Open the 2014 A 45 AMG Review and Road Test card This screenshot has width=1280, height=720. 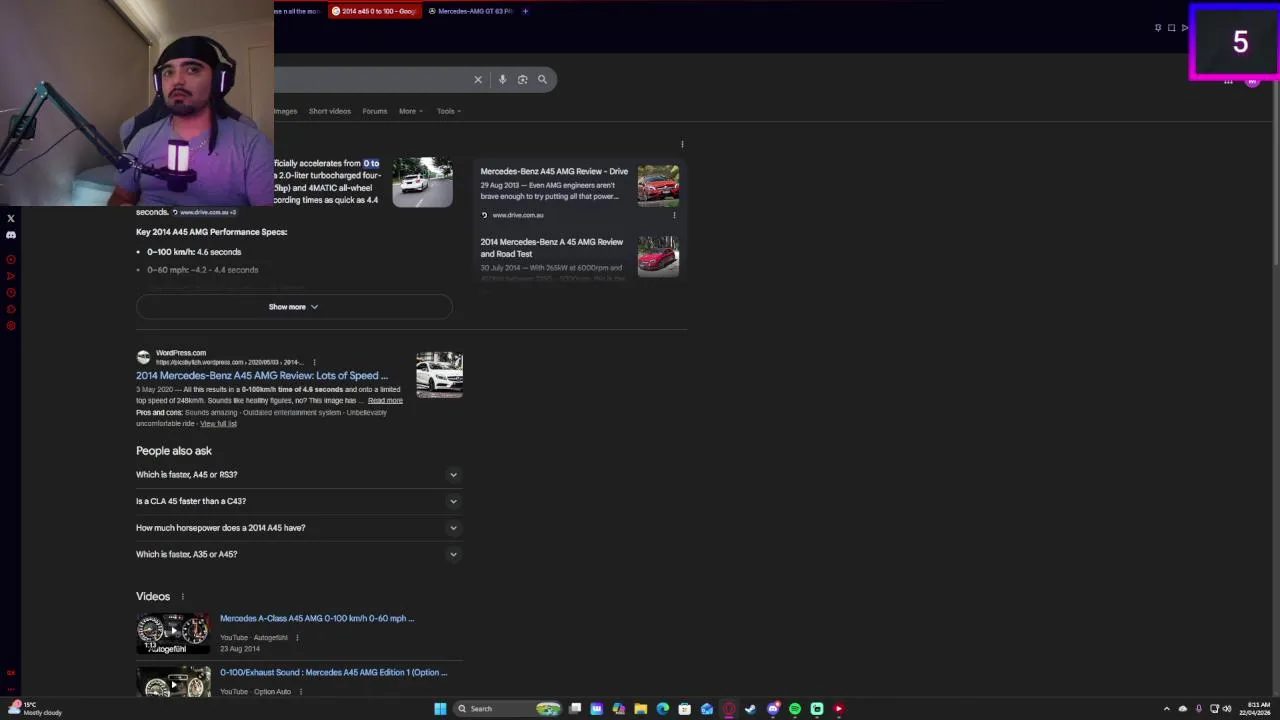tap(552, 248)
